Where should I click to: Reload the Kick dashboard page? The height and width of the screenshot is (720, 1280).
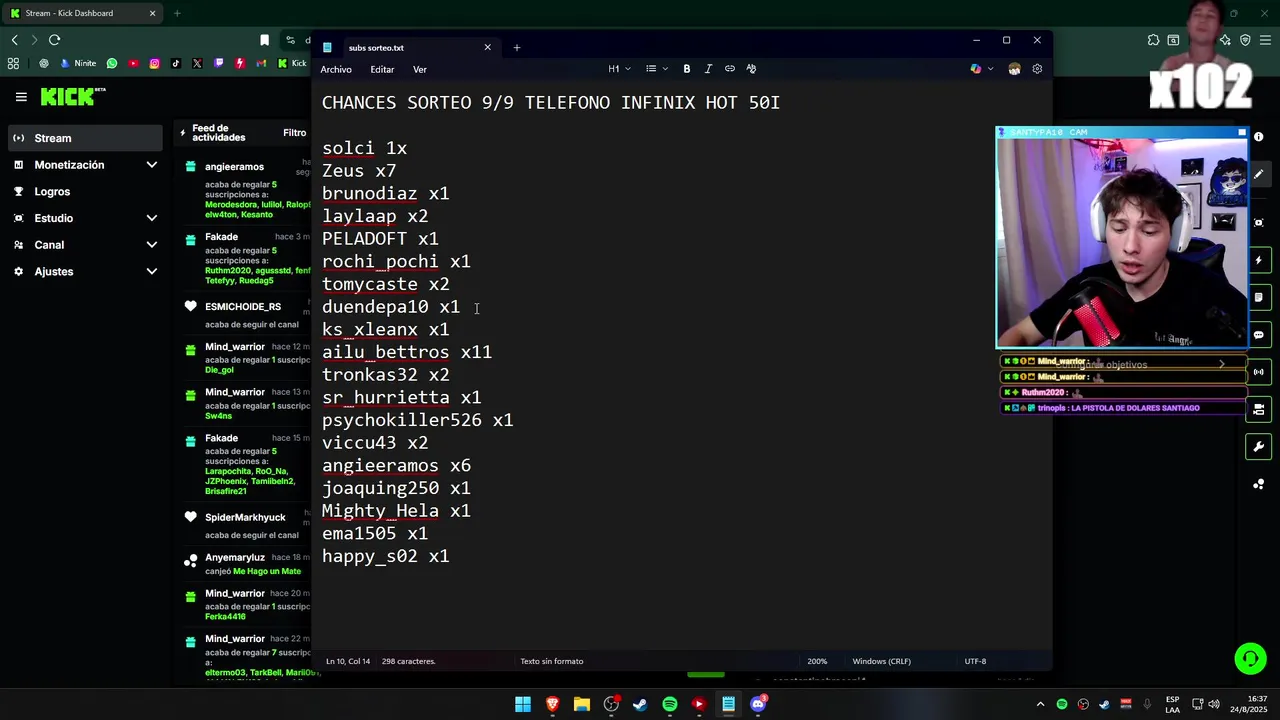click(x=54, y=40)
